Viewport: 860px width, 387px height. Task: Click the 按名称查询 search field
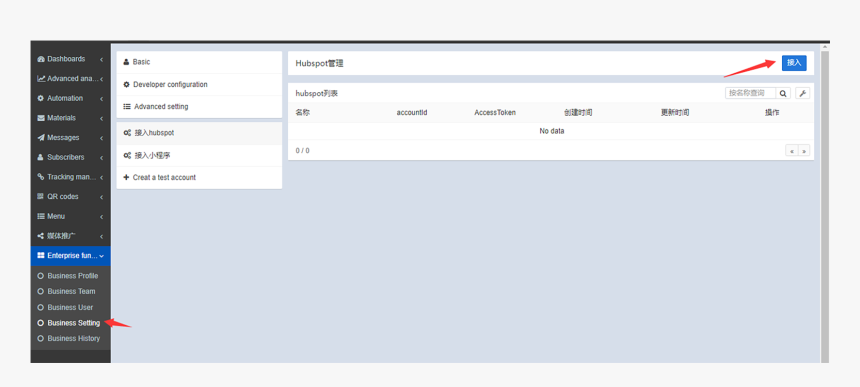(x=750, y=94)
